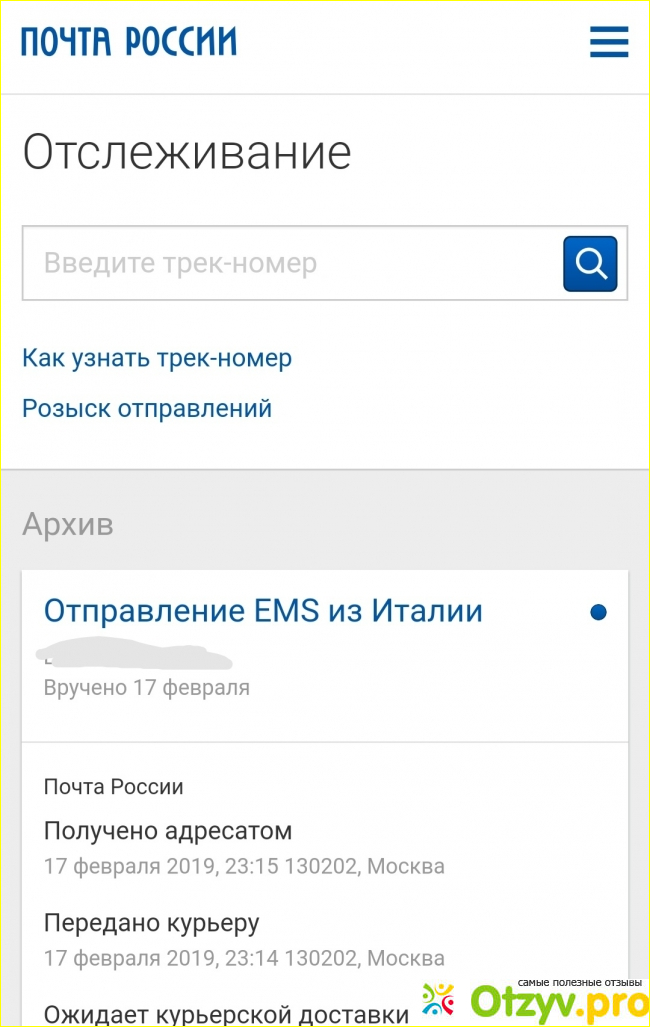Screen dimensions: 650x1027
Task: Click the Otzyv.pro colorful logo icon
Action: (x=438, y=1002)
